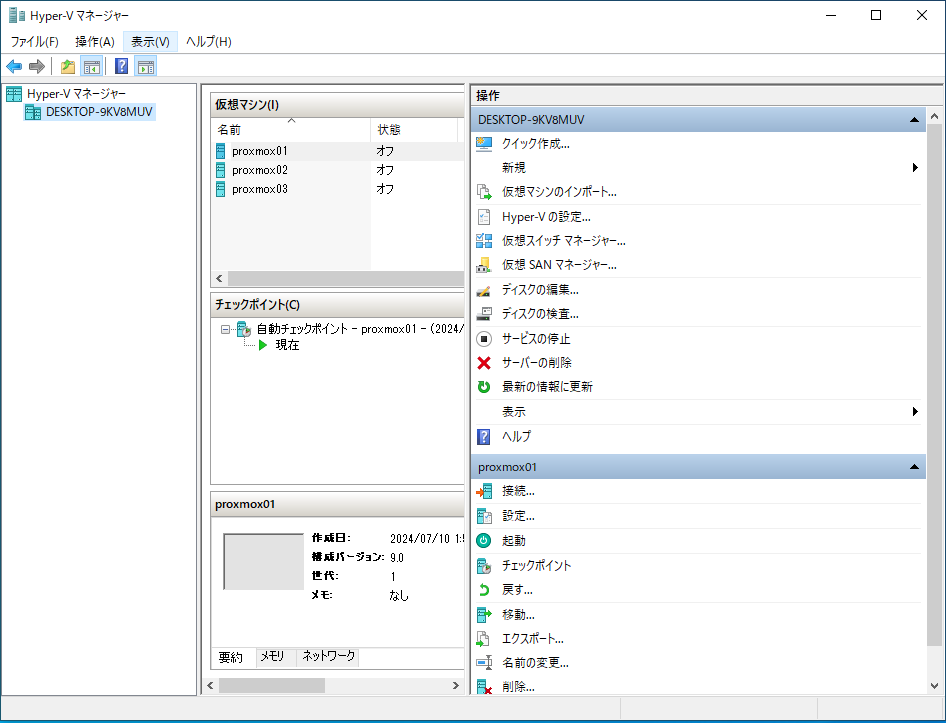Click the Quick Create (クイック作成) icon

[x=484, y=143]
